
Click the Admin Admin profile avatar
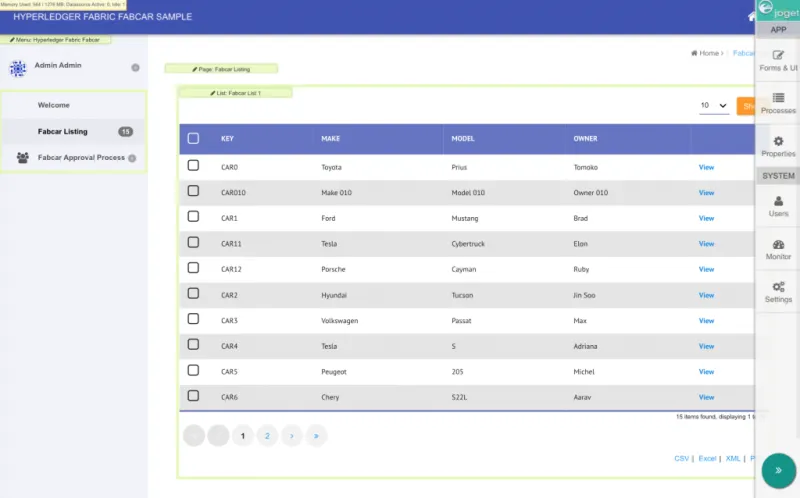point(17,68)
